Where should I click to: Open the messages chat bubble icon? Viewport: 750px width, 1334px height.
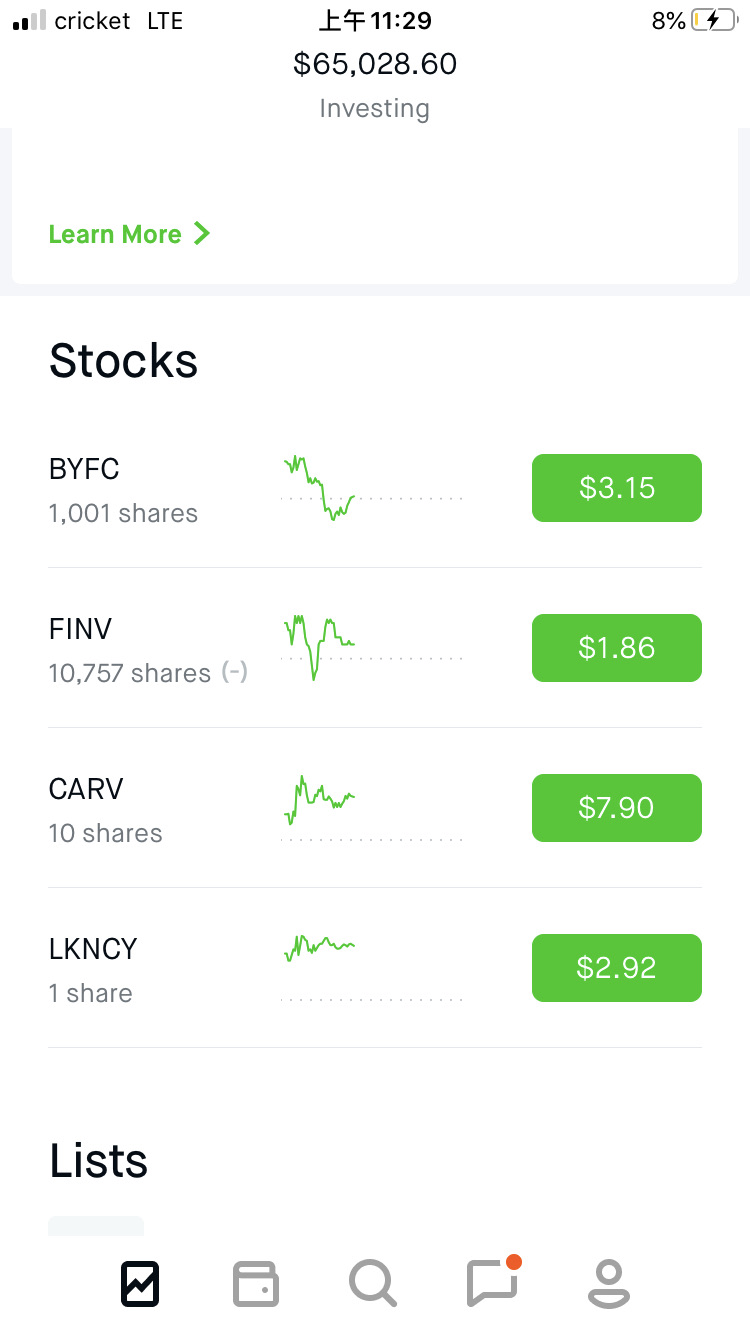492,1282
